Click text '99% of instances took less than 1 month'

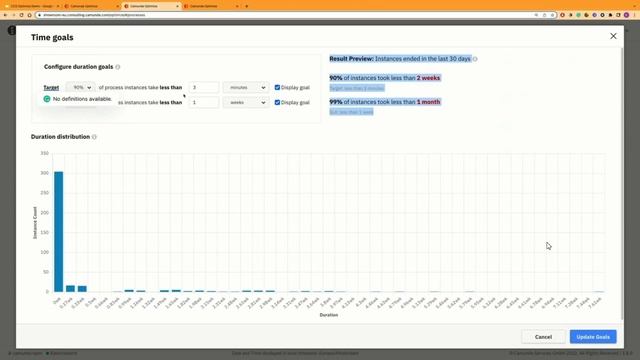[x=385, y=102]
